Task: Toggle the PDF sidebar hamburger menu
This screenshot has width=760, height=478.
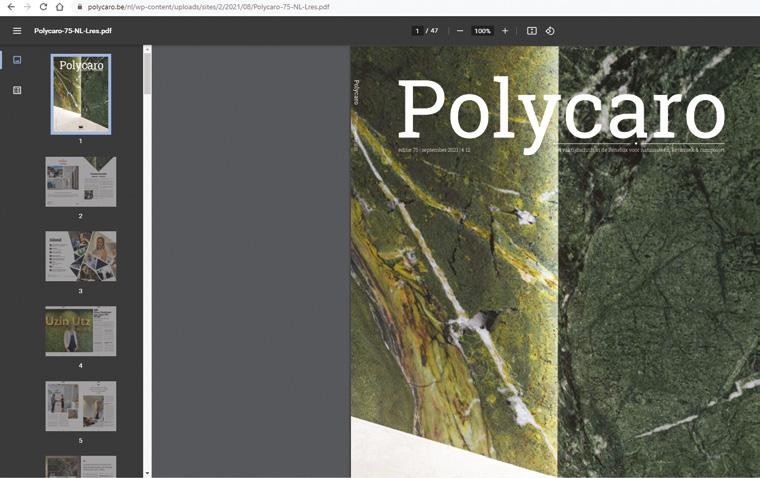Action: coord(17,31)
